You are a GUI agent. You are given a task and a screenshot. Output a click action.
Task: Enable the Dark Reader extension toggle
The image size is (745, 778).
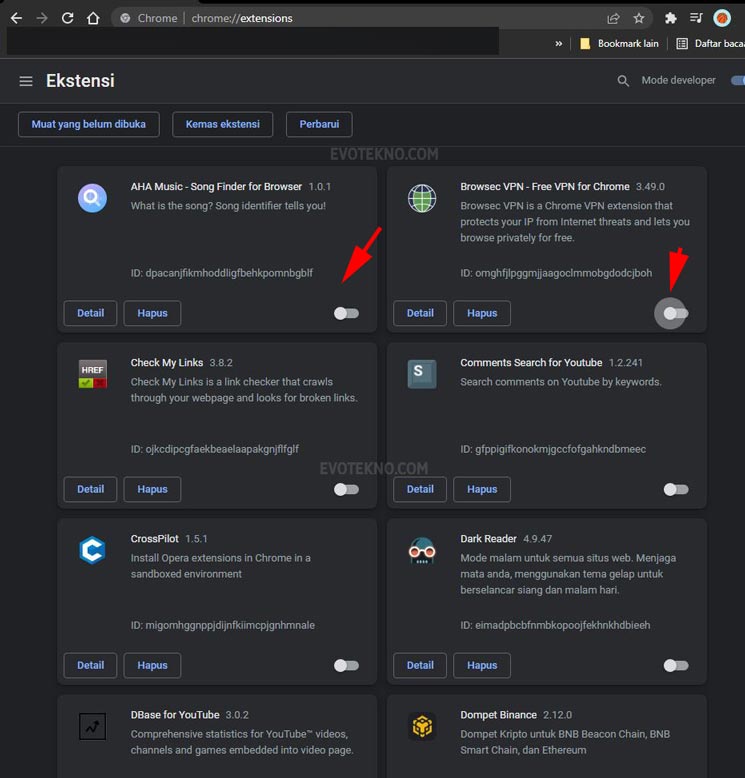coord(676,665)
